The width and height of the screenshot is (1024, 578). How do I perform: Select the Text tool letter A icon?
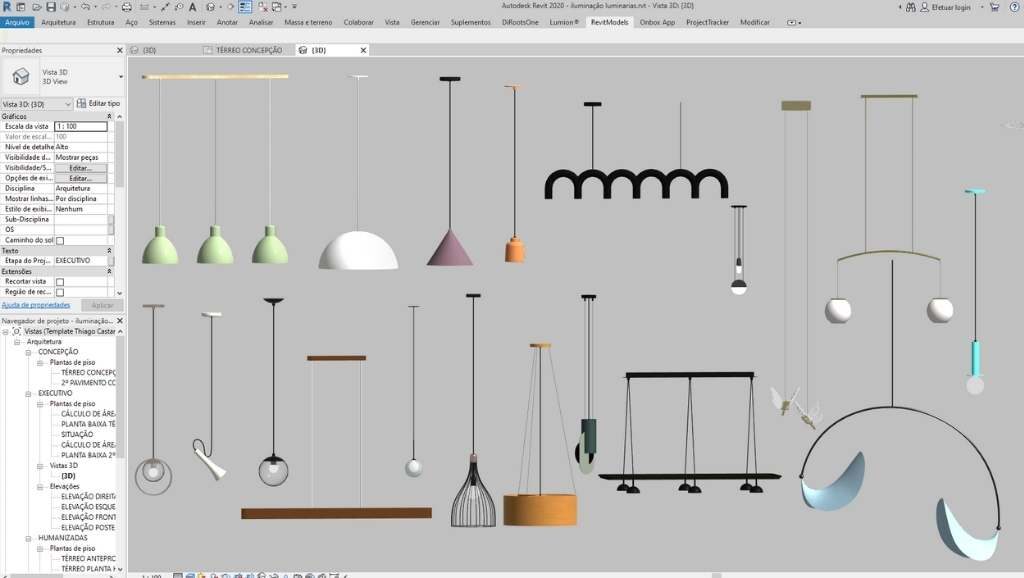tap(193, 7)
